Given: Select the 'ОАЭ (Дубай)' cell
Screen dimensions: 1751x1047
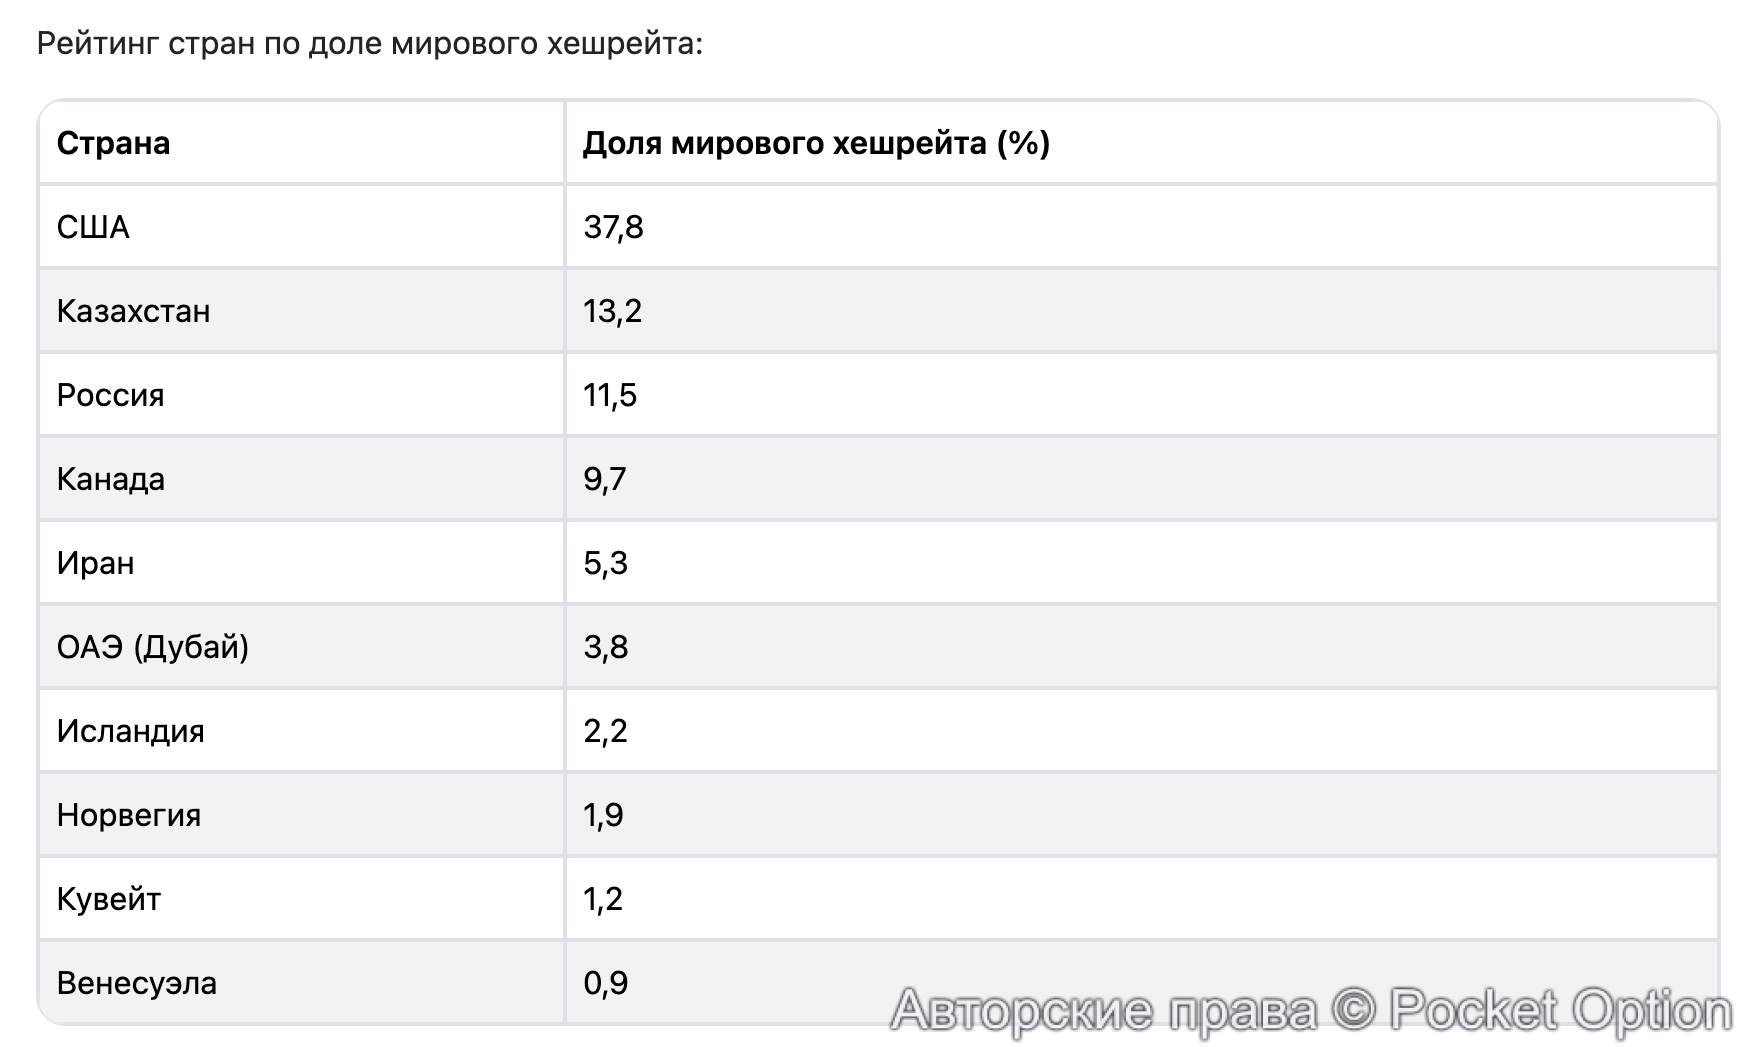Looking at the screenshot, I should pos(152,648).
